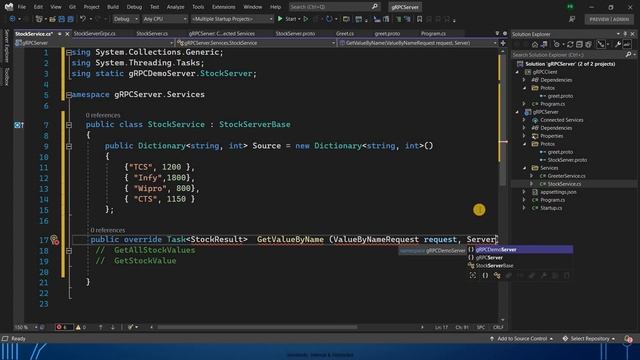
Task: Toggle auto-hide pin on Solution Explorer panel
Action: (625, 34)
